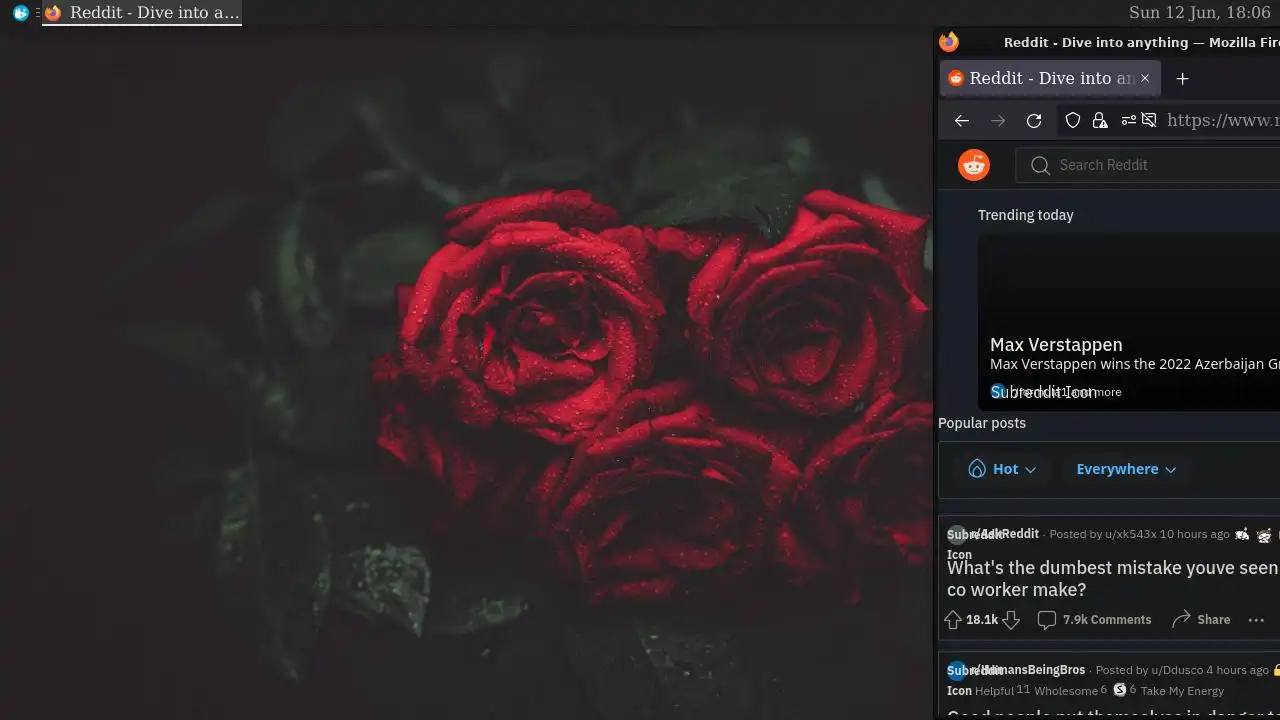Image resolution: width=1280 pixels, height=720 pixels.
Task: Close the Reddit - Dive into anything tab
Action: [x=1145, y=78]
